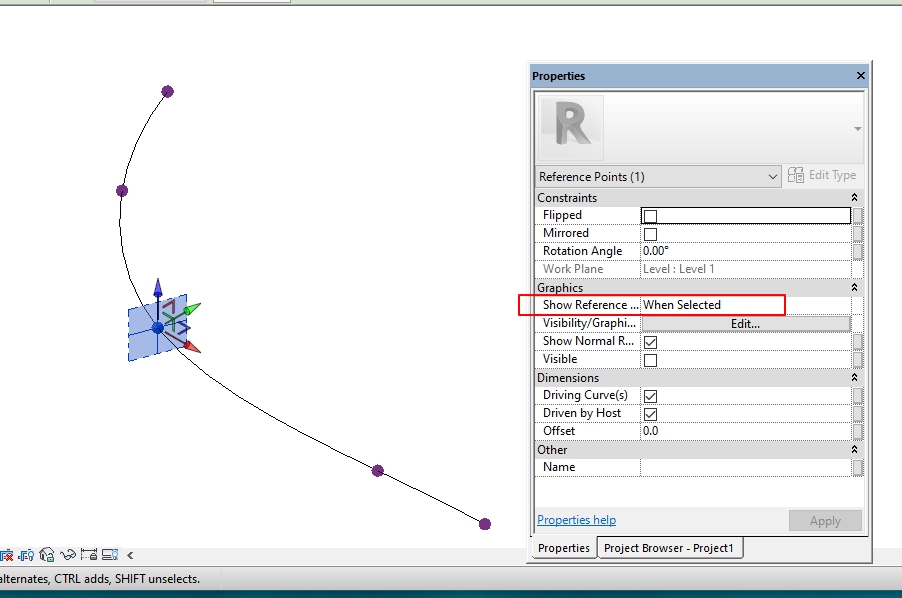
Task: Open the selection Filter icon on status bar
Action: tap(110, 554)
